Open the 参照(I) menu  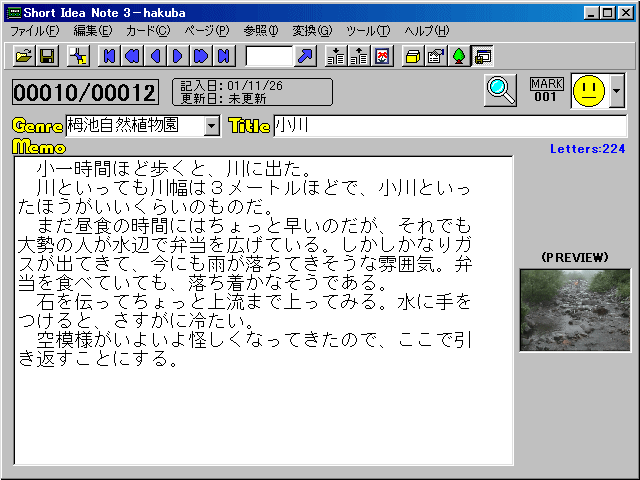(x=261, y=31)
